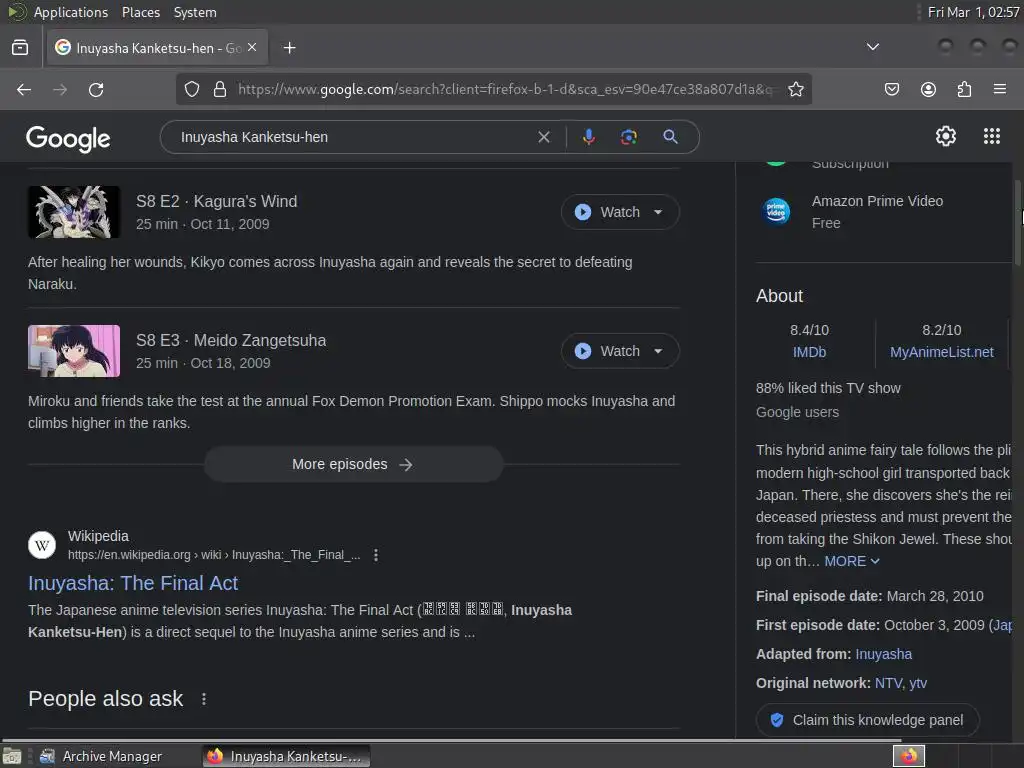Follow the Inuyasha adapted-from link
Viewport: 1024px width, 768px height.
click(x=883, y=654)
